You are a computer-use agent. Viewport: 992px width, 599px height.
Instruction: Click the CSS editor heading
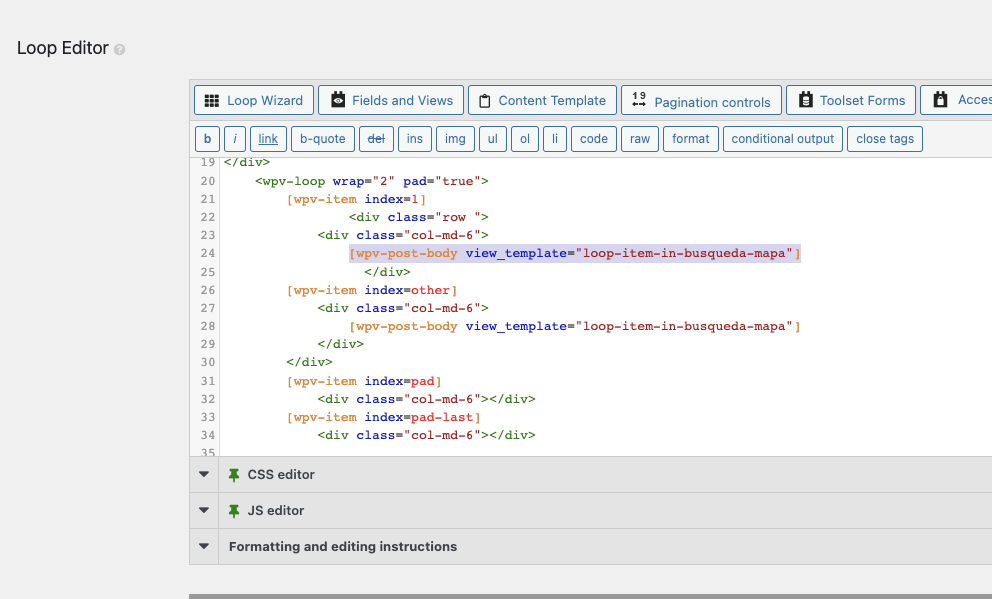coord(281,474)
